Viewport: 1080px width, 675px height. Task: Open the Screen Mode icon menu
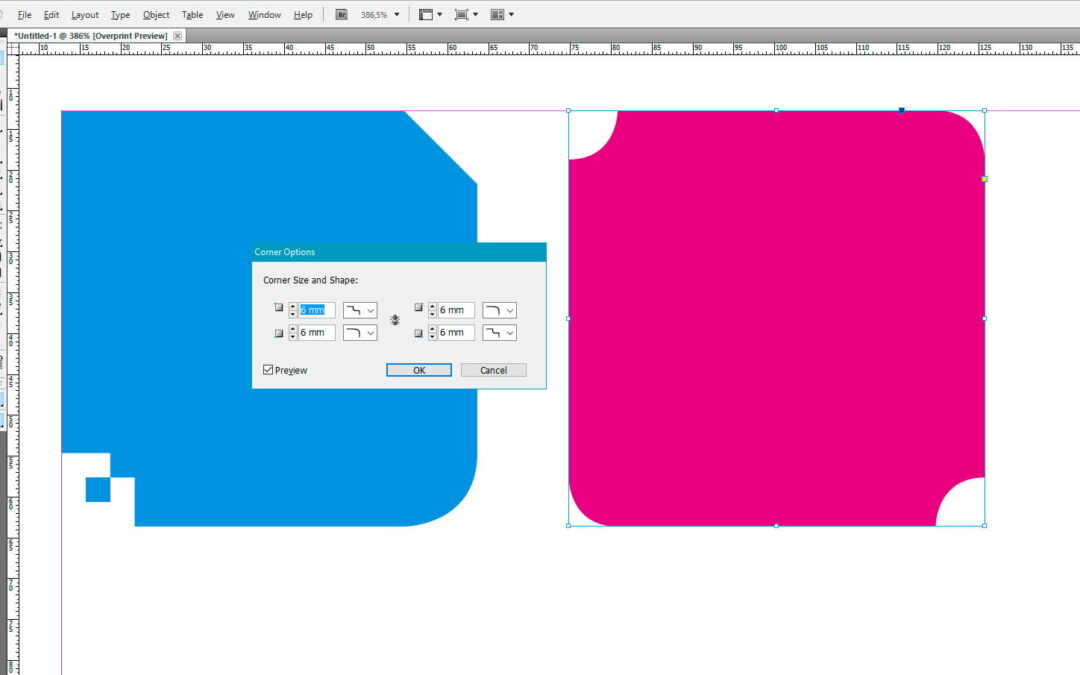click(x=466, y=15)
